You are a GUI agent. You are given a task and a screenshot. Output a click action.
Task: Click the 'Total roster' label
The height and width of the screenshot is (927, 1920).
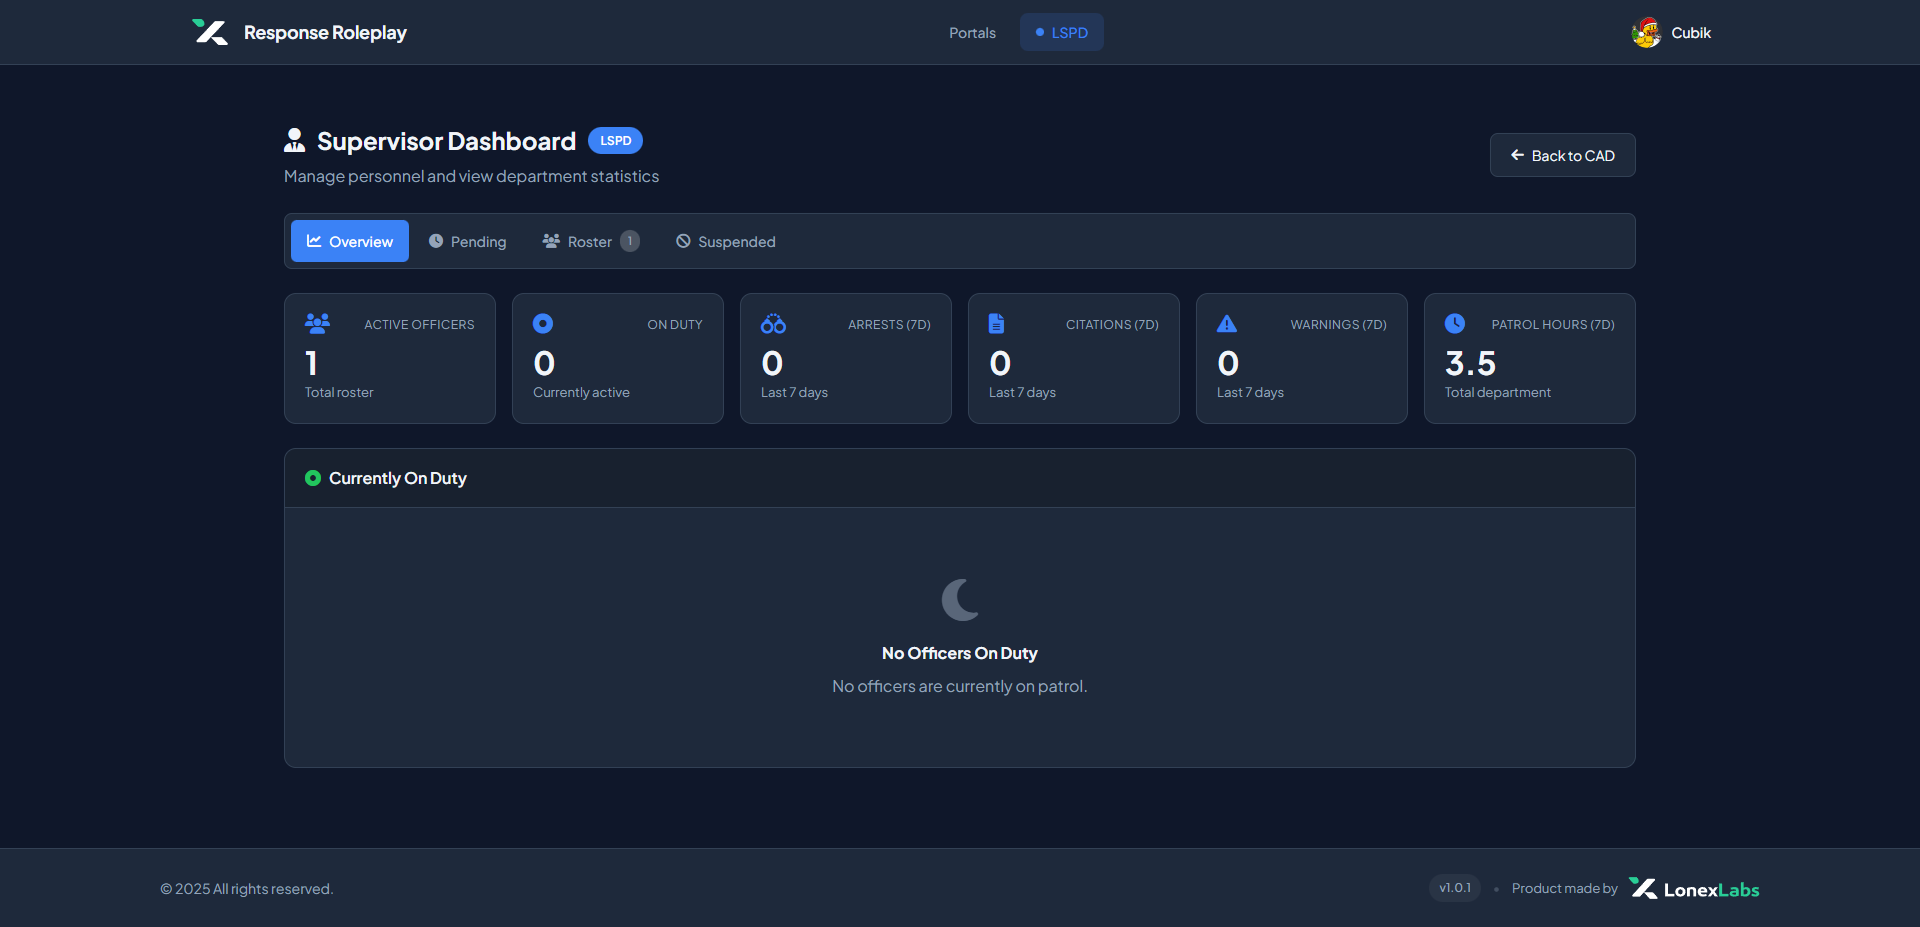(339, 392)
